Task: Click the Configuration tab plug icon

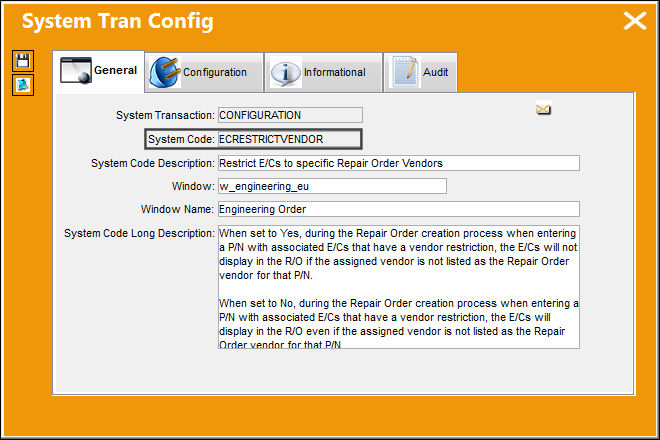Action: 165,72
